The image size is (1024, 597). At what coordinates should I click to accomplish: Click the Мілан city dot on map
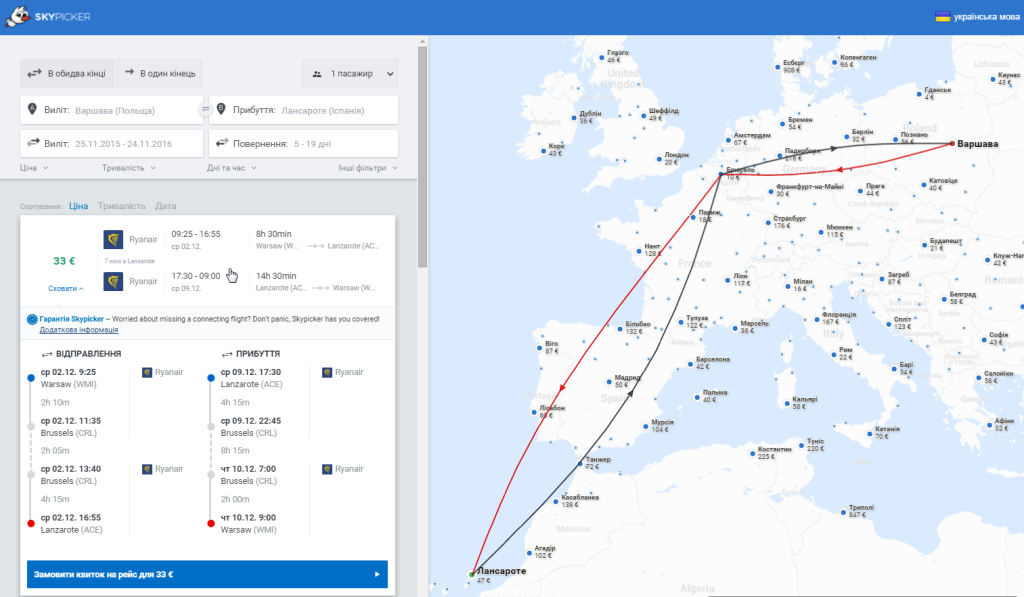tap(788, 286)
